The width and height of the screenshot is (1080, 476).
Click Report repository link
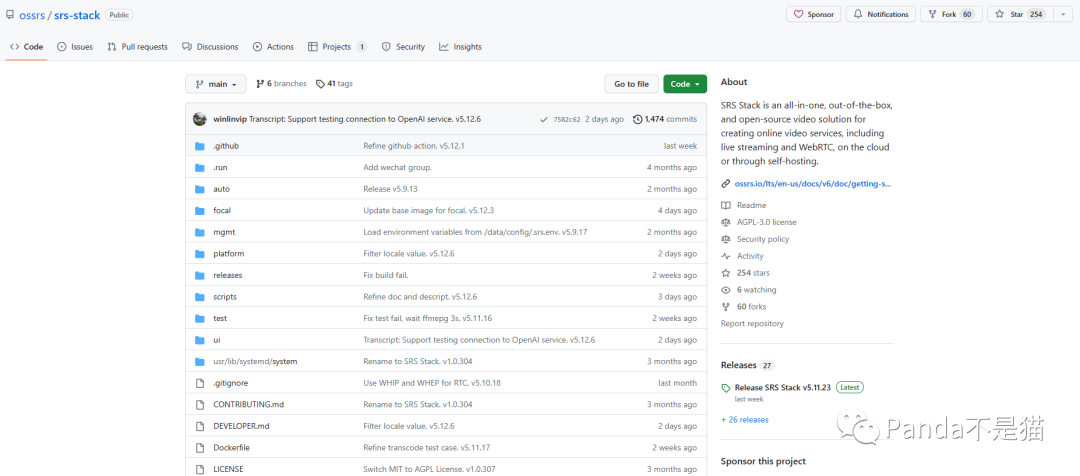pyautogui.click(x=752, y=324)
